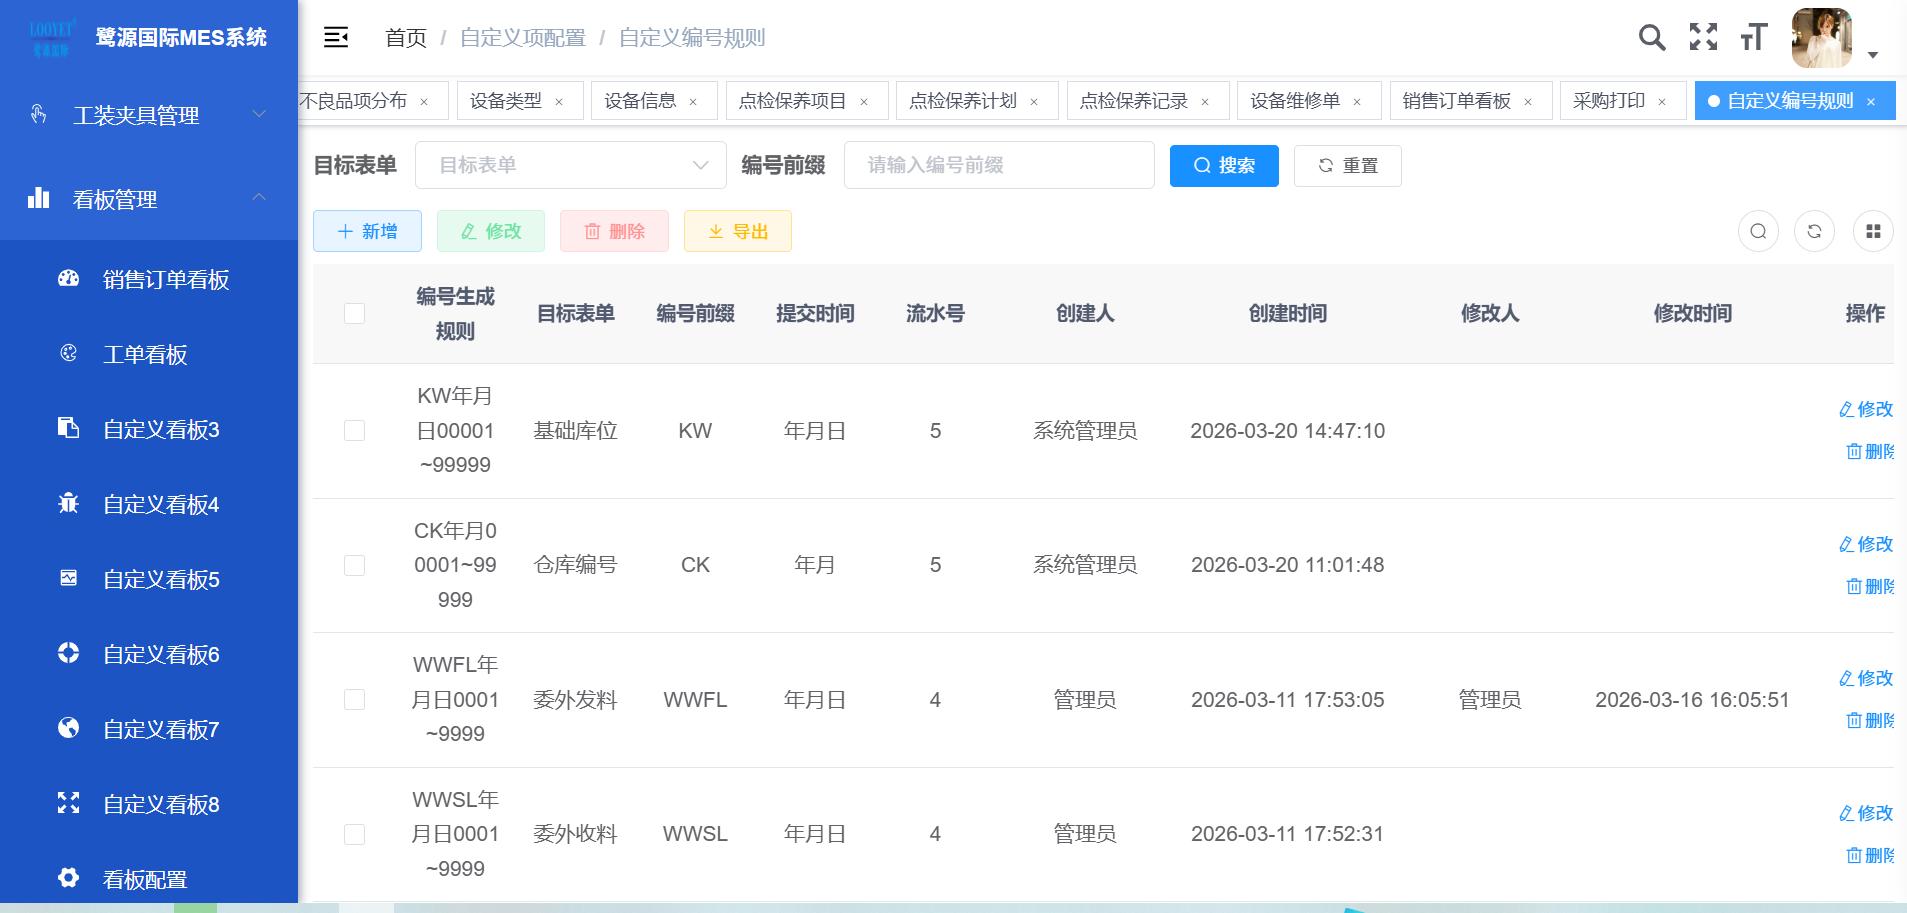This screenshot has height=913, width=1907.
Task: Click the 新增 button
Action: point(367,232)
